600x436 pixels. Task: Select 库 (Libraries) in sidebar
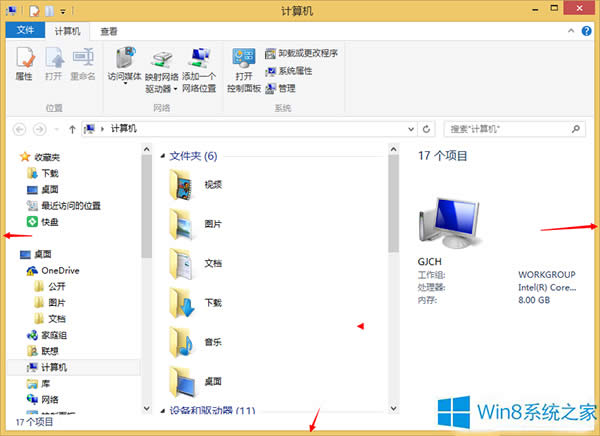(38, 384)
